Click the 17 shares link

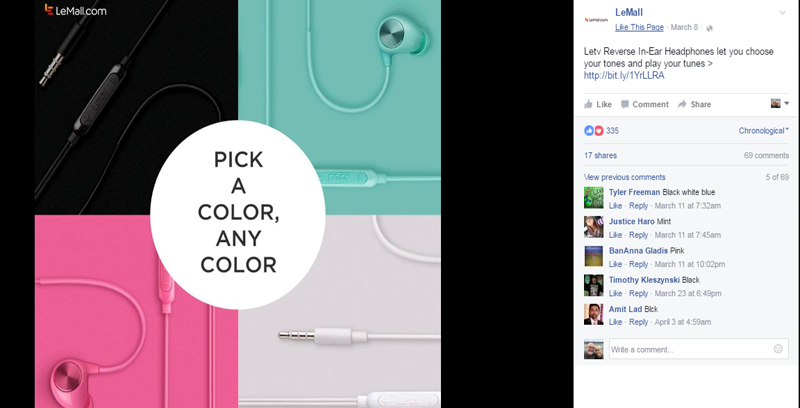pyautogui.click(x=600, y=155)
